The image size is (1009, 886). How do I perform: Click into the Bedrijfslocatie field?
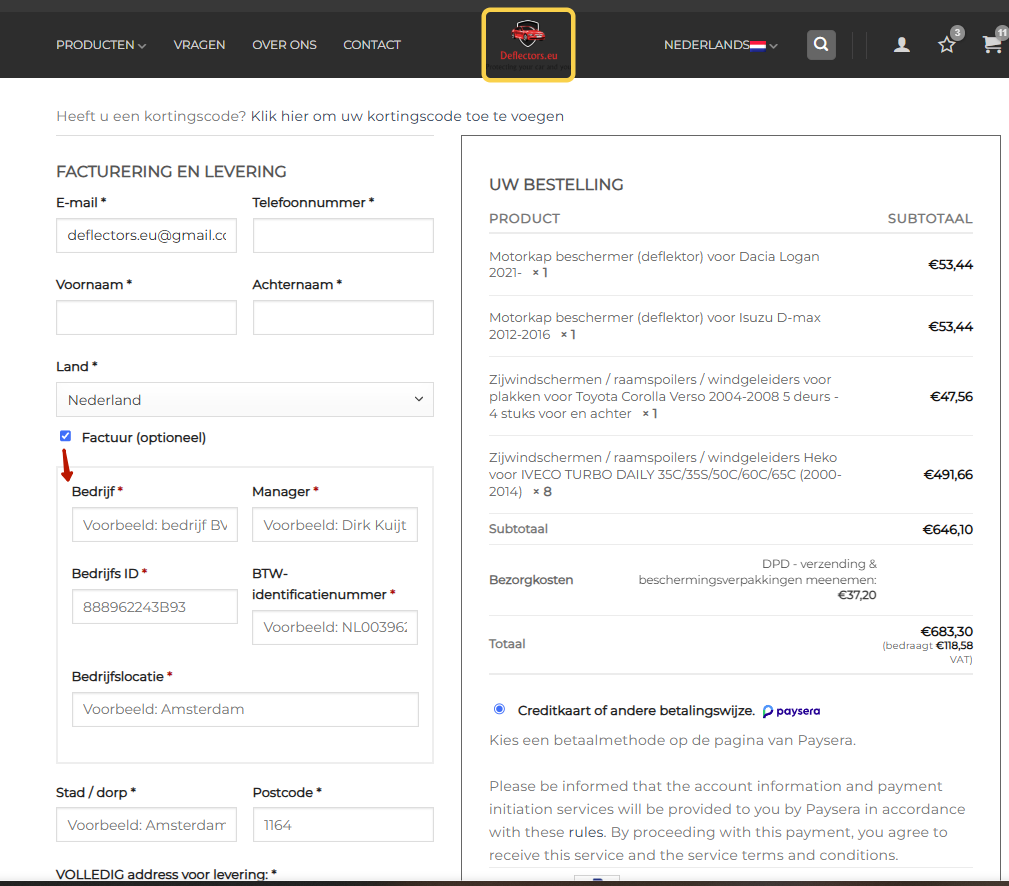(245, 710)
